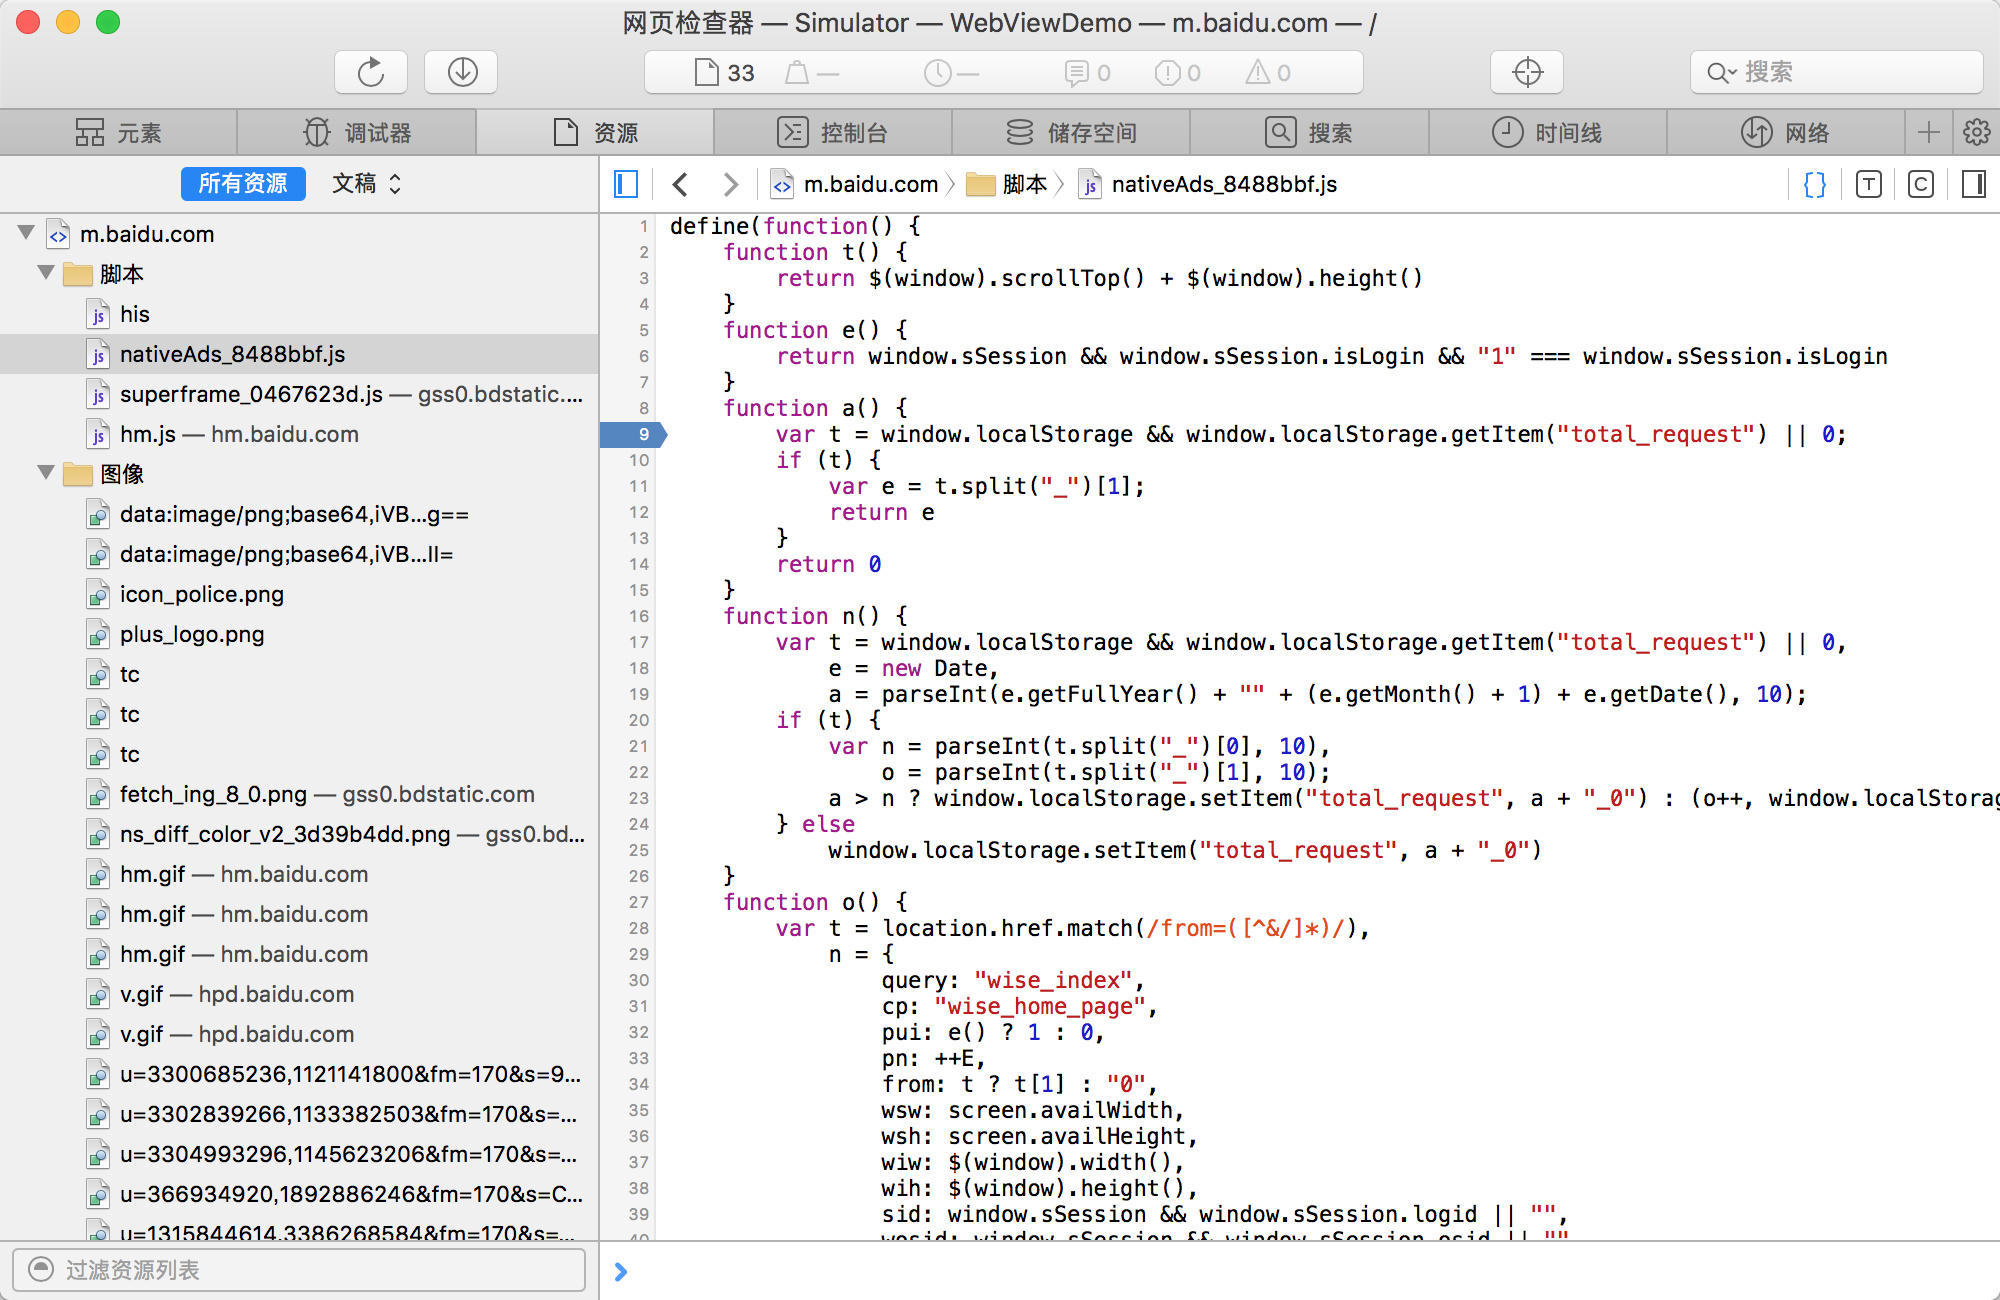Hide the left navigation sidebar
Image resolution: width=2000 pixels, height=1300 pixels.
[x=626, y=184]
